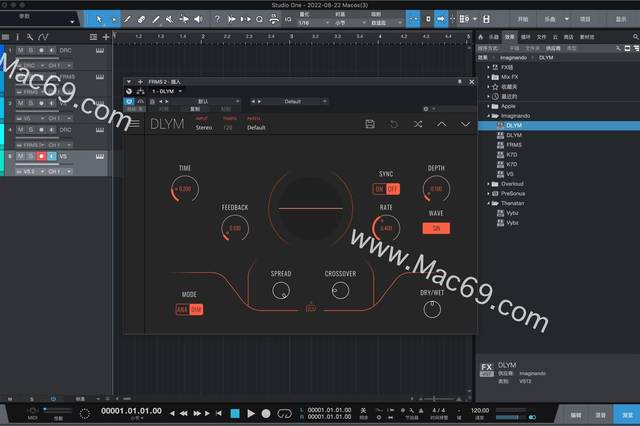Select the highlighted DLYM plugin entry
Screen dimensions: 640x426
(558, 126)
